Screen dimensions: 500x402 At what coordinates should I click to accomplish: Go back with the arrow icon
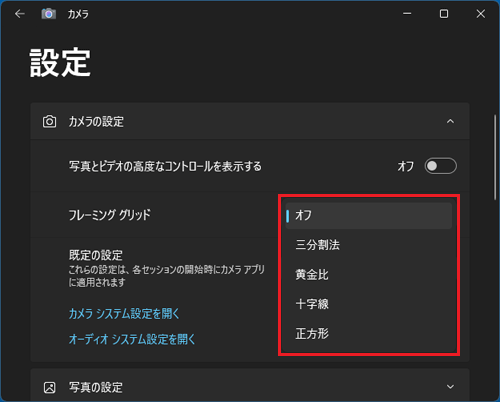coord(20,14)
